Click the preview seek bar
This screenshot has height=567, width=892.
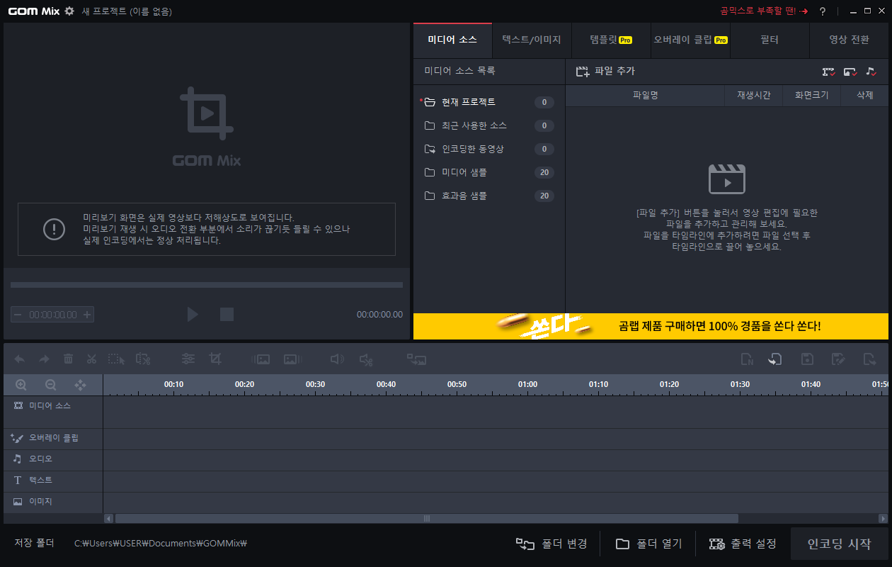point(207,285)
